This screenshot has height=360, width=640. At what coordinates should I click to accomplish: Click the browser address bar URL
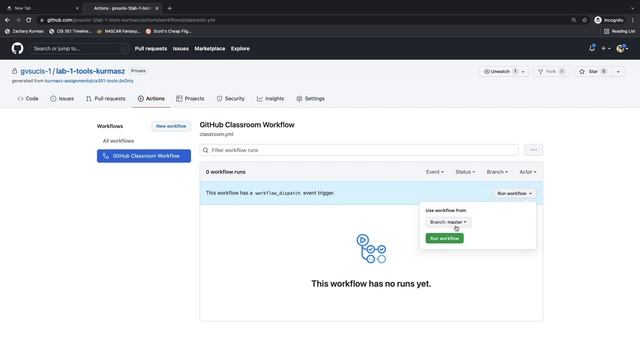(131, 20)
